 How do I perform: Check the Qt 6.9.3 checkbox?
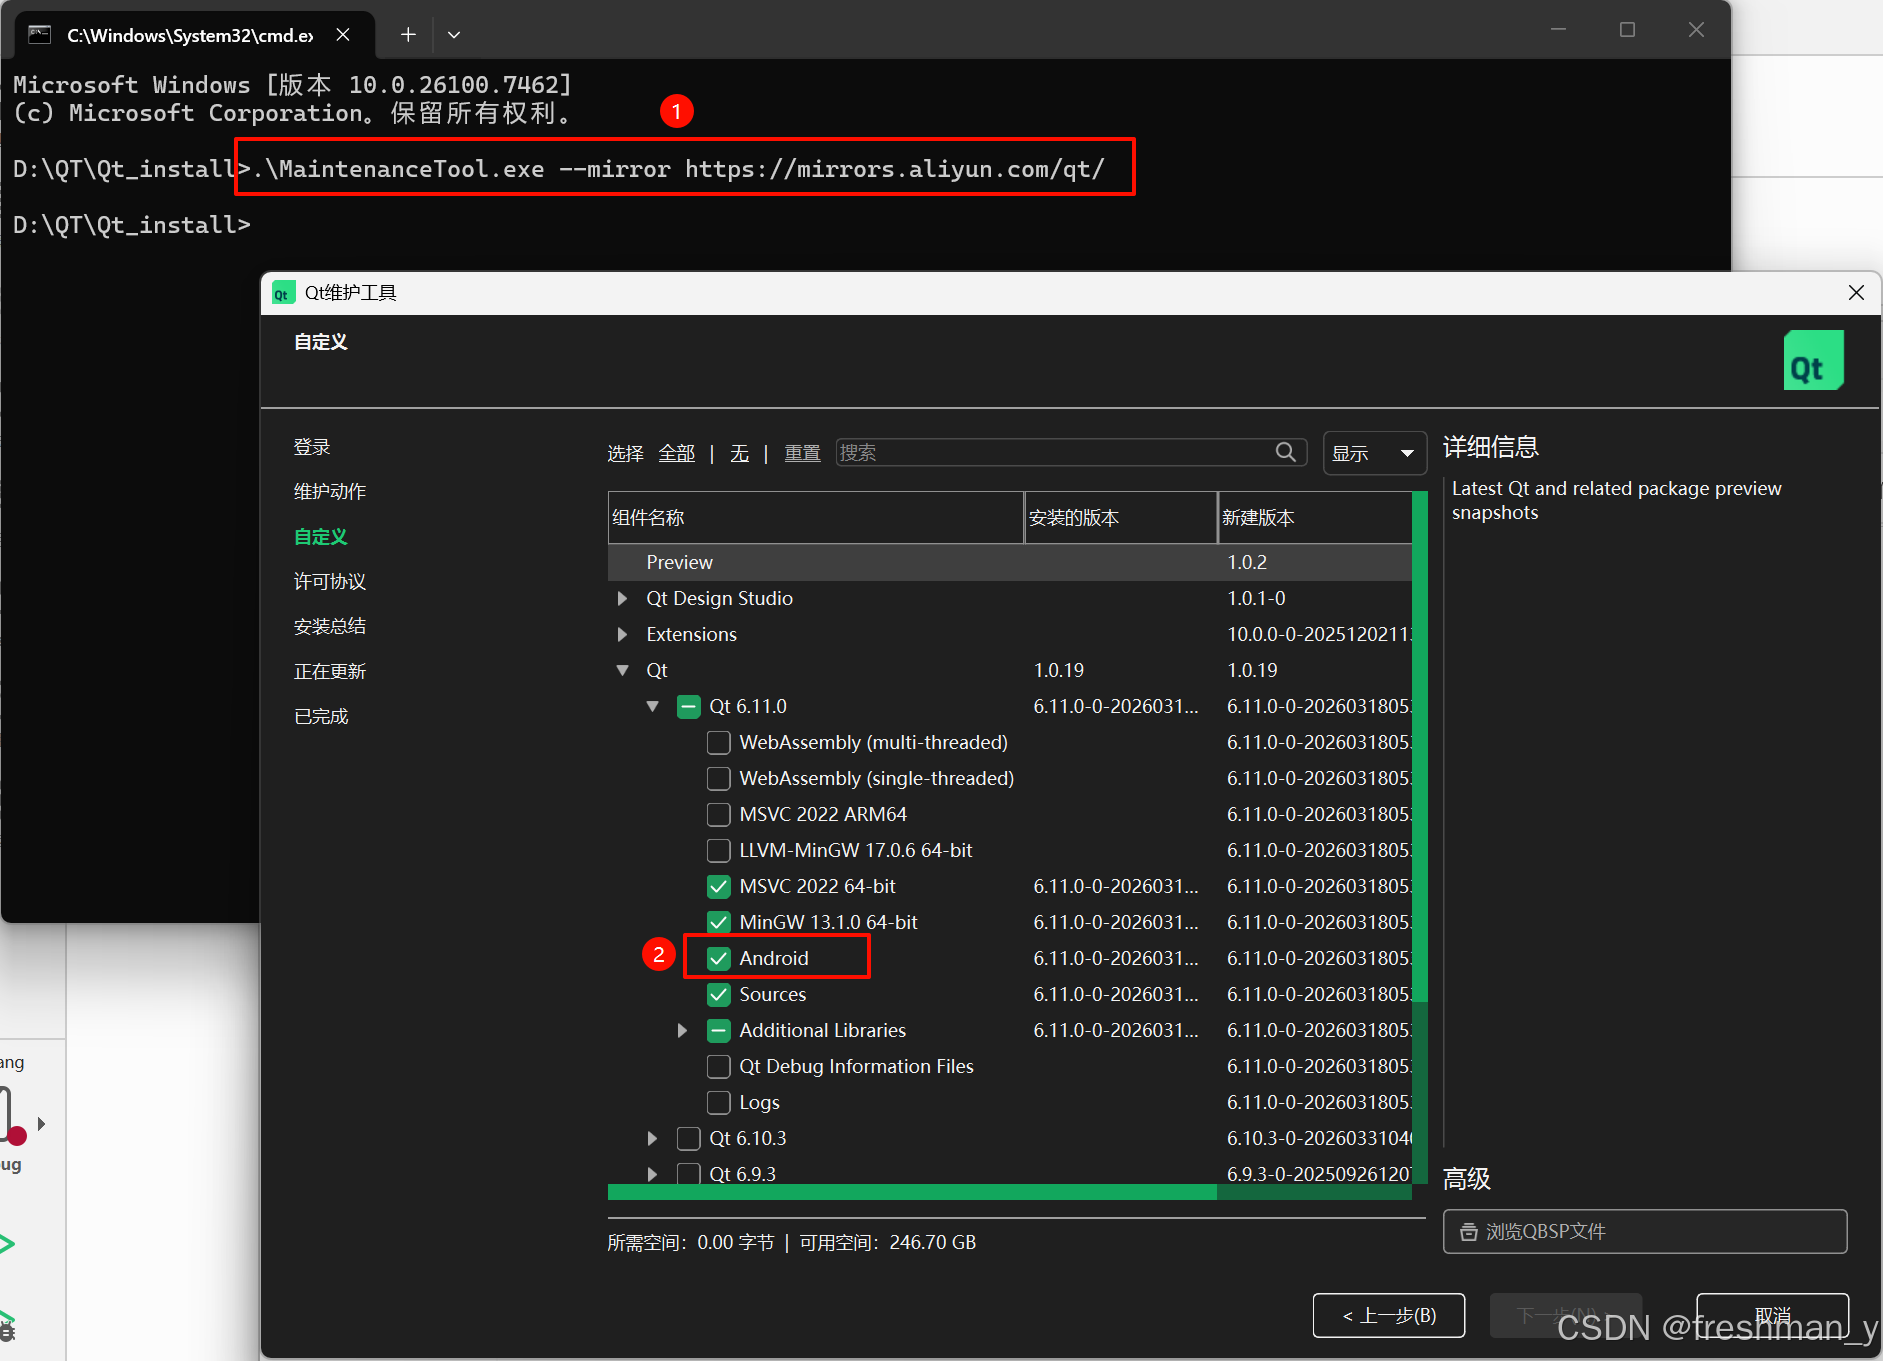(689, 1174)
